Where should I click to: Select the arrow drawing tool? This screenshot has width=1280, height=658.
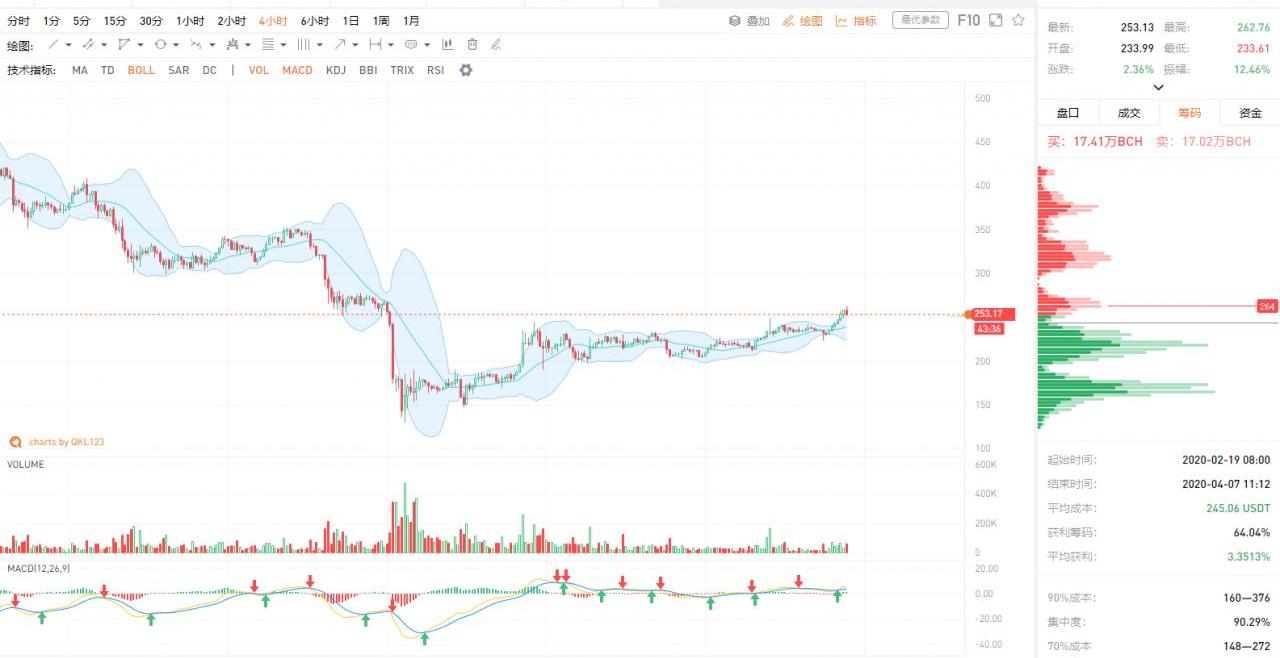tap(340, 45)
